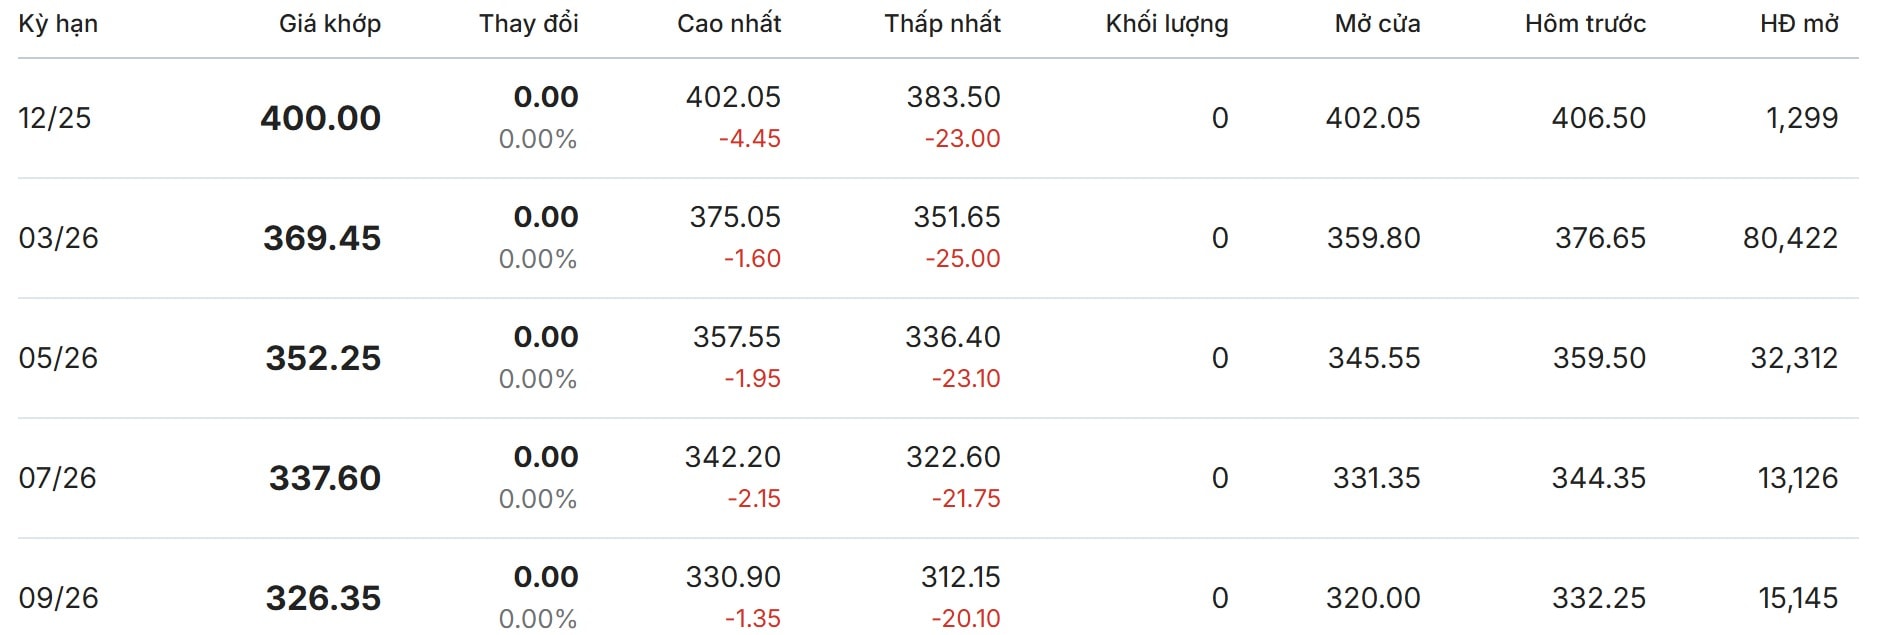This screenshot has height=635, width=1880.
Task: Click the 369.45 matched price
Action: (x=322, y=238)
